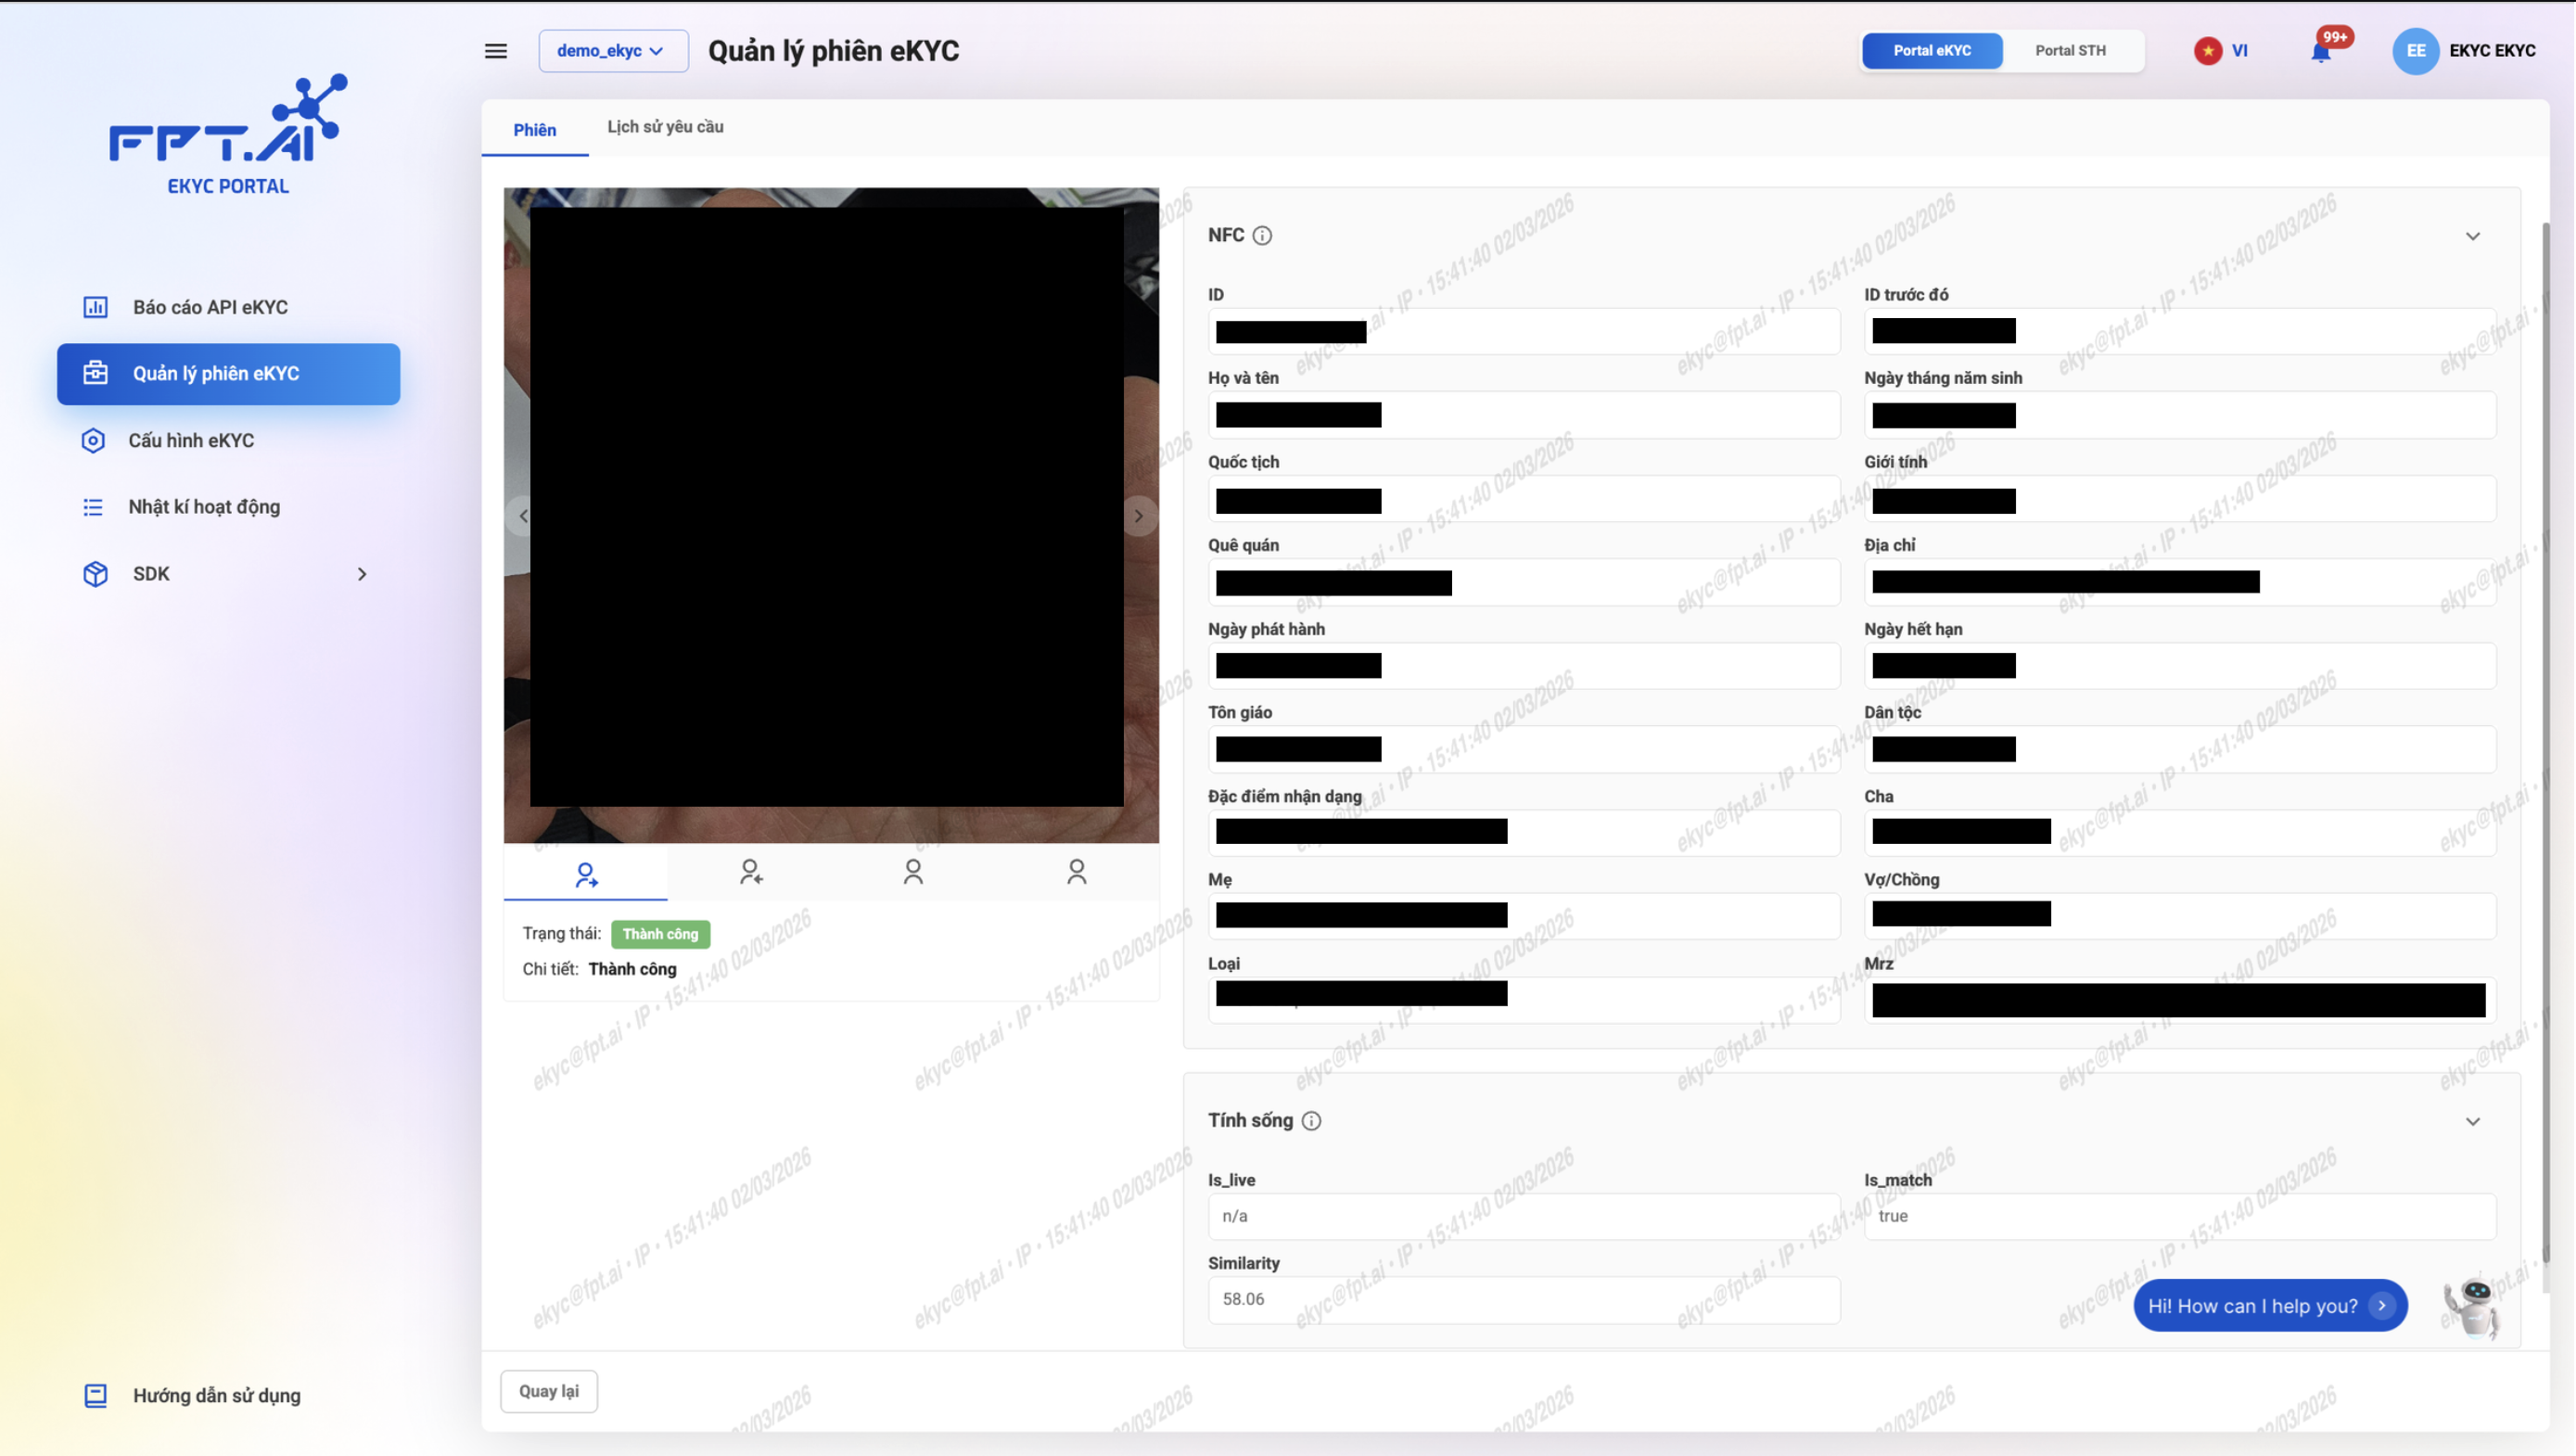Click the green Thành công status badge
This screenshot has width=2576, height=1456.
point(660,934)
